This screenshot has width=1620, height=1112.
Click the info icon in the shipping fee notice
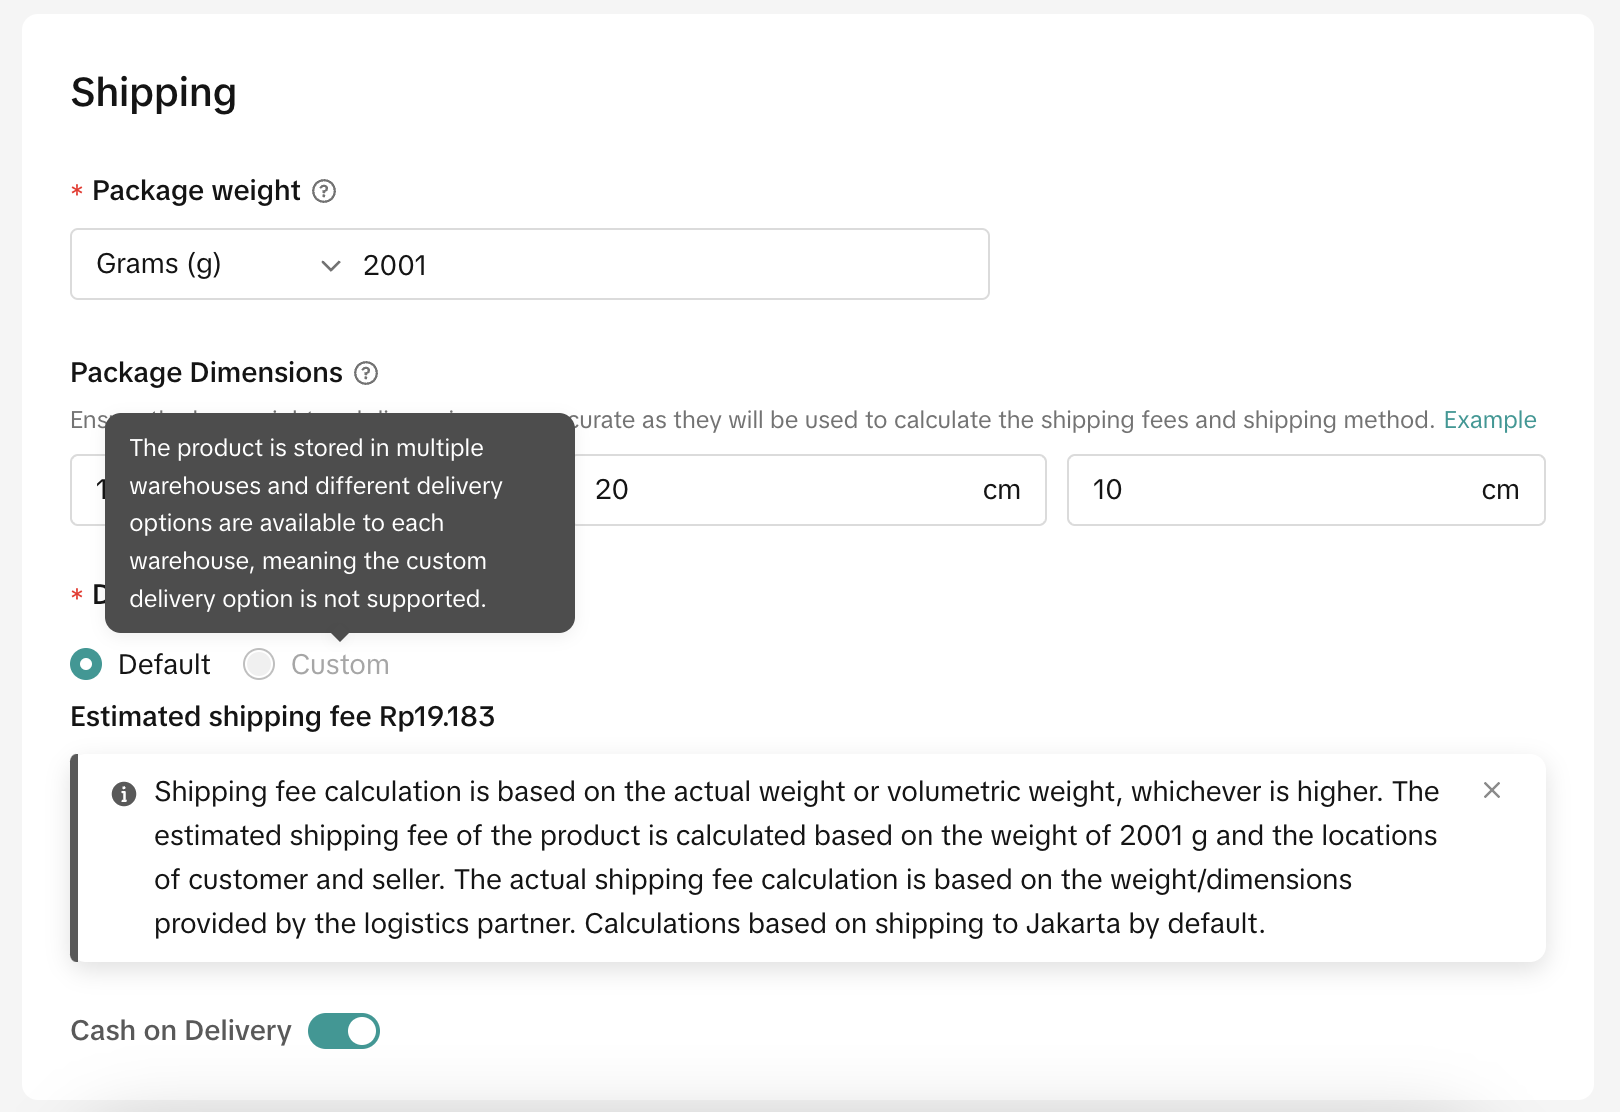click(124, 794)
